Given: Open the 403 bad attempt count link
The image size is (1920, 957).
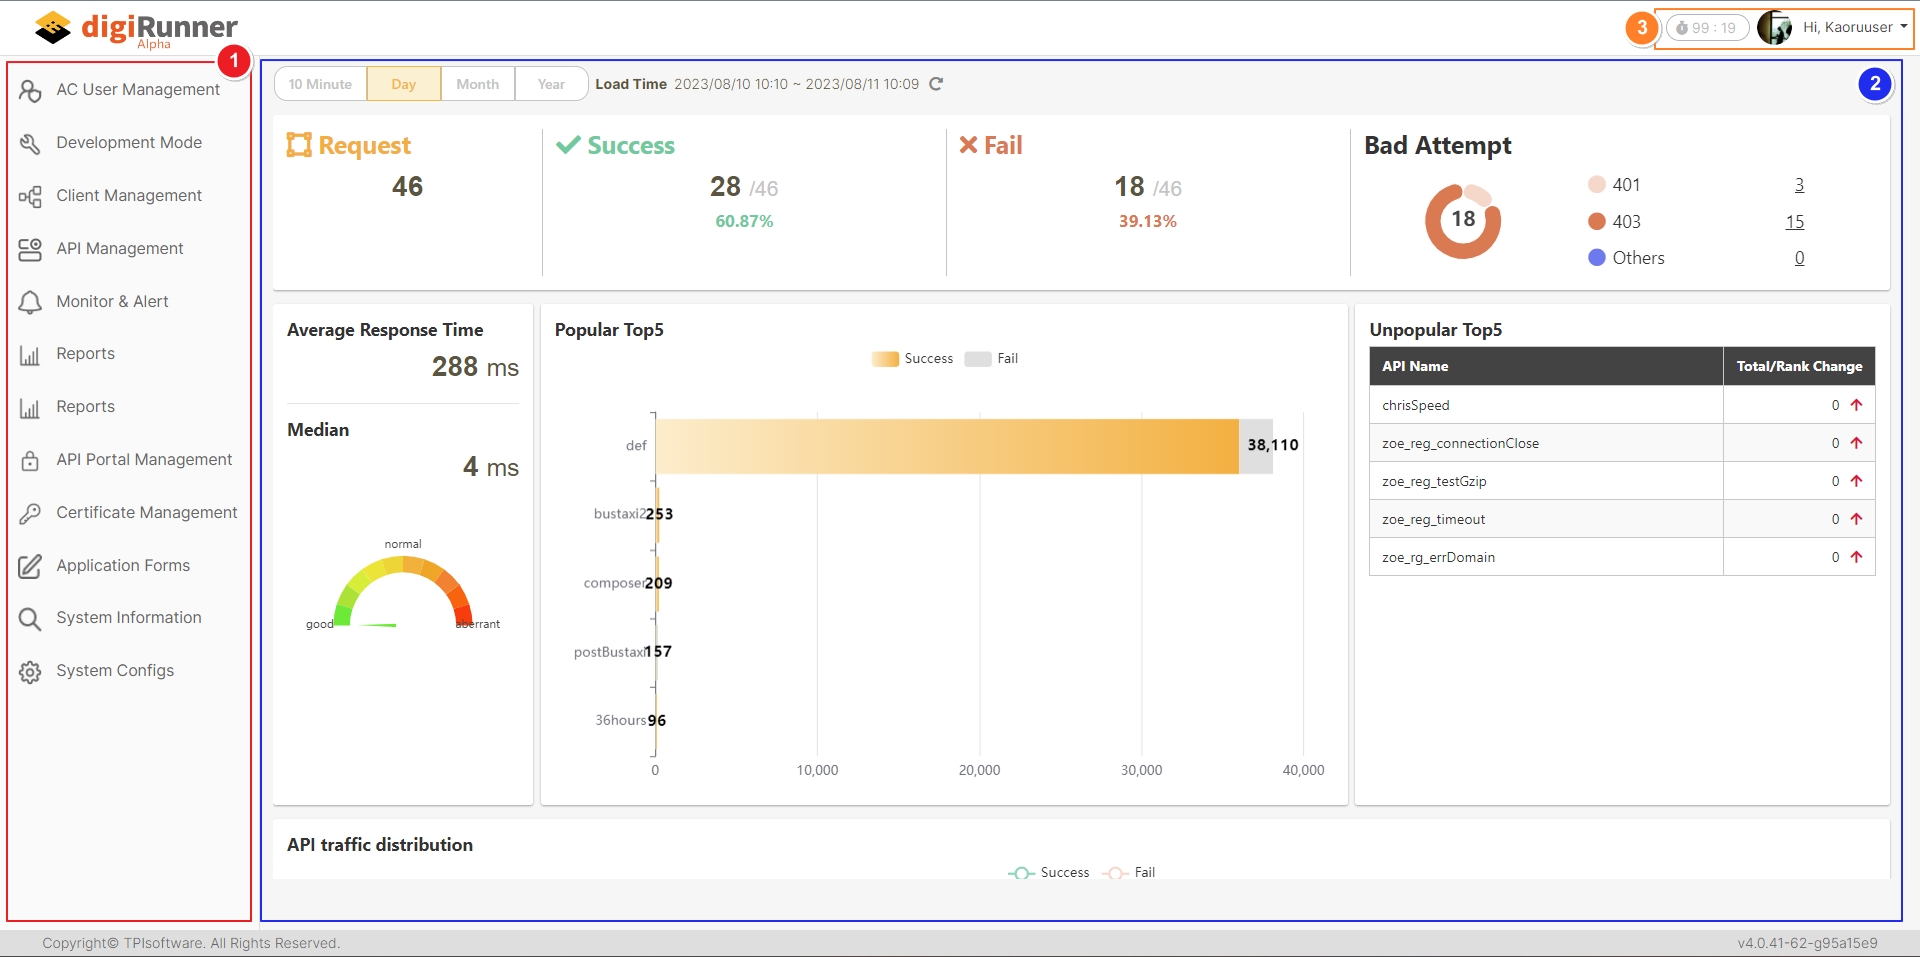Looking at the screenshot, I should (x=1794, y=222).
